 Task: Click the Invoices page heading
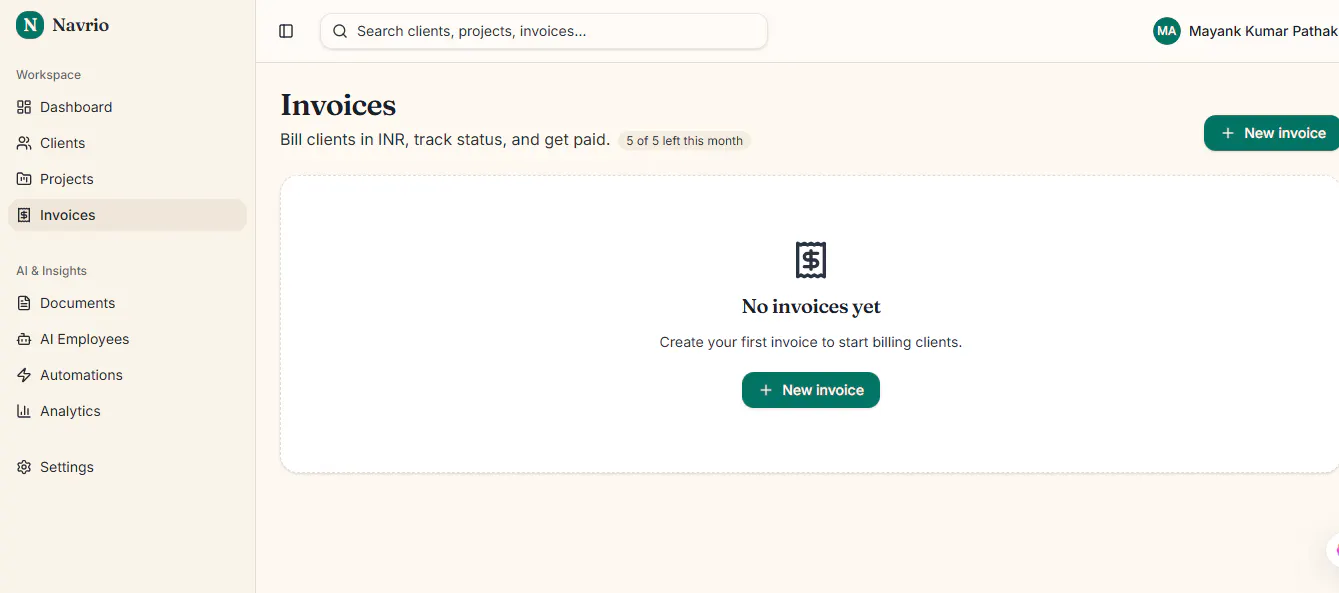(x=338, y=105)
